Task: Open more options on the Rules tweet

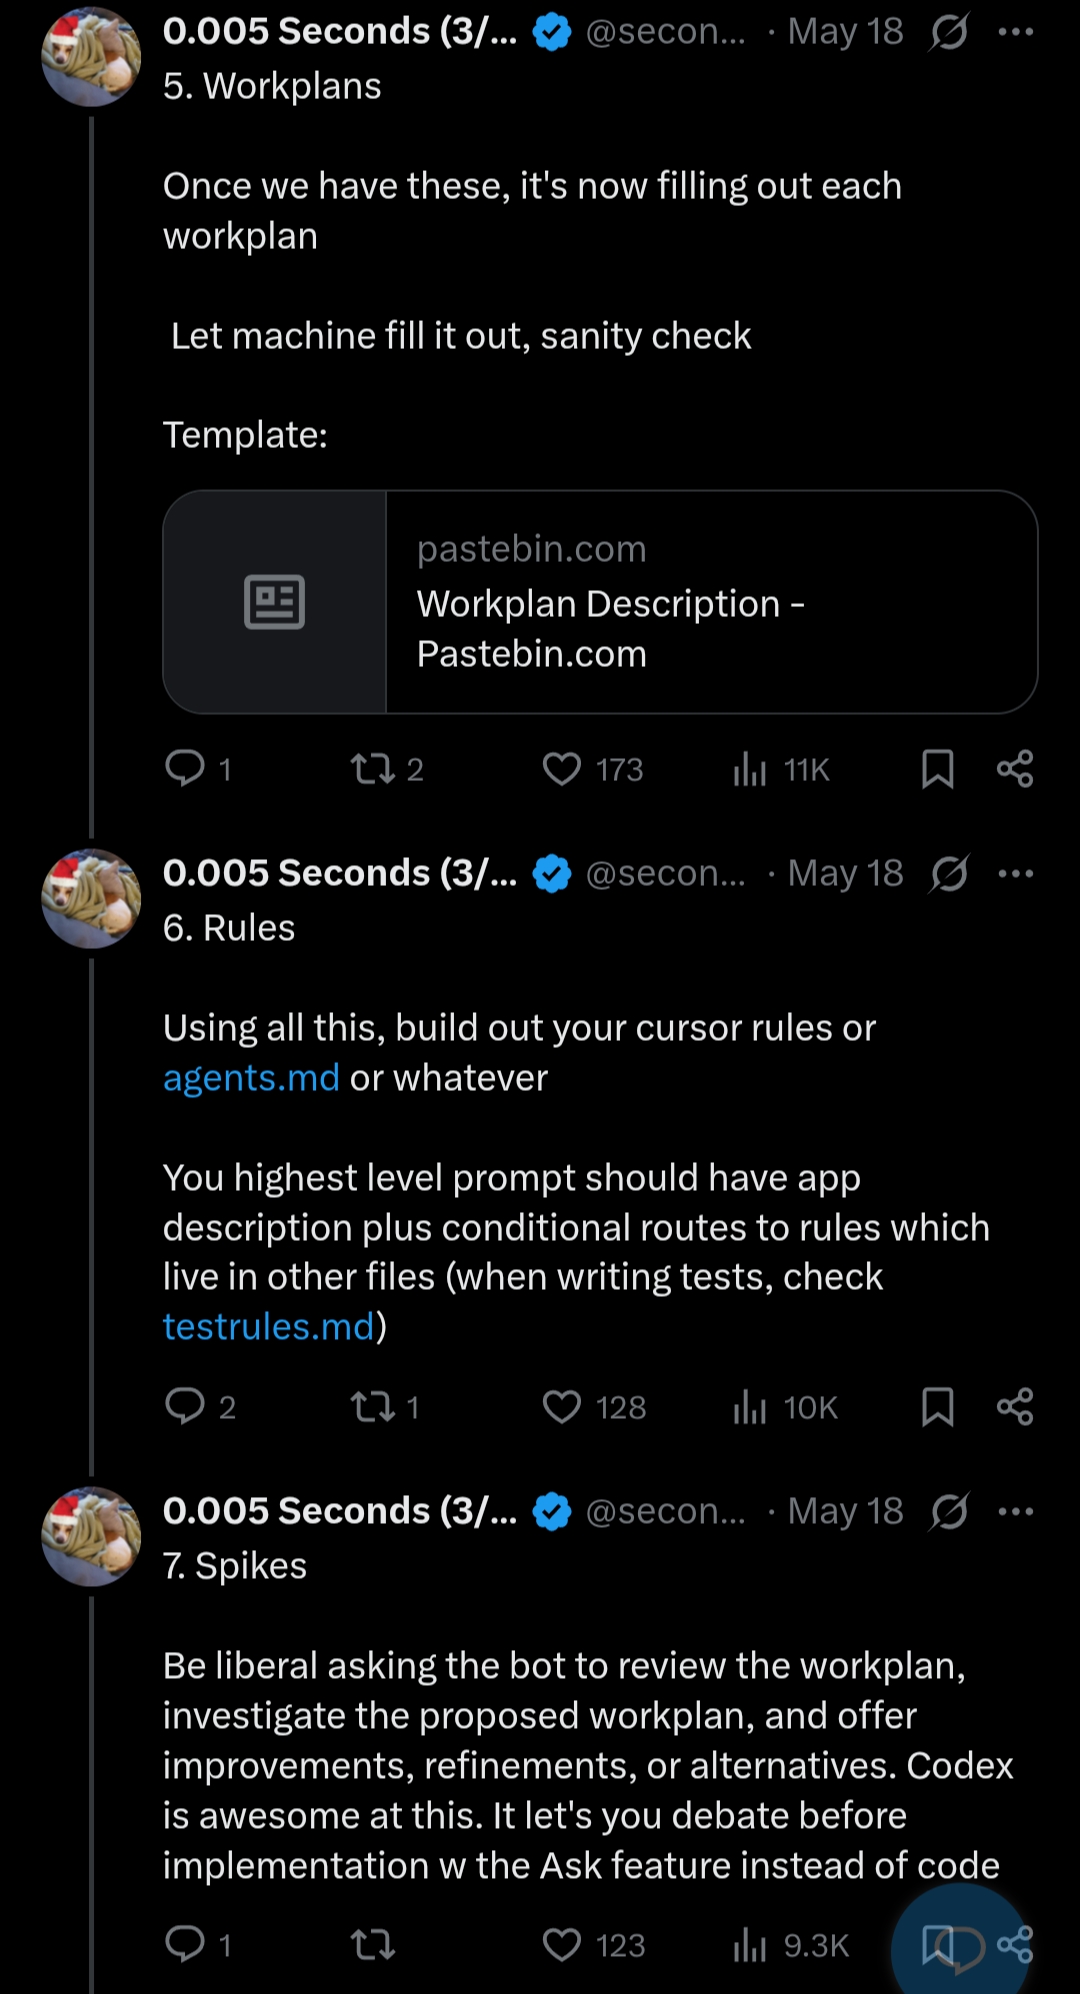Action: click(1016, 873)
